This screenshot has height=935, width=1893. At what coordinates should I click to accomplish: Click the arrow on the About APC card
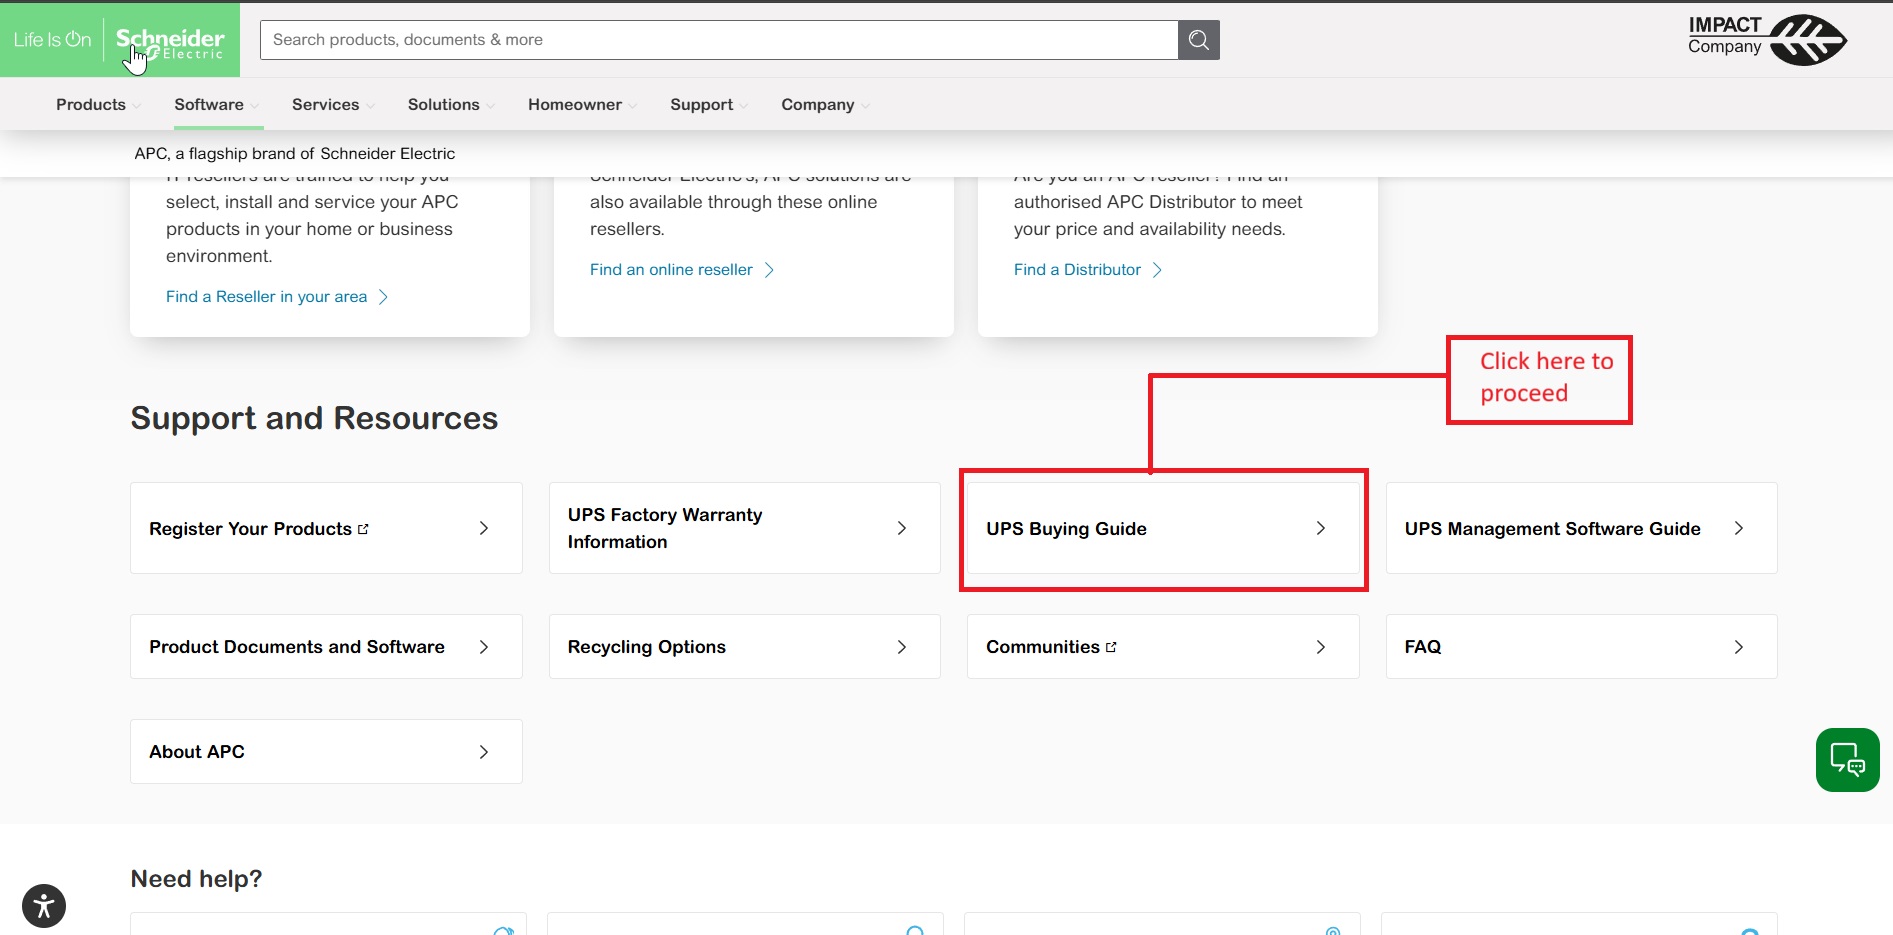pos(484,752)
